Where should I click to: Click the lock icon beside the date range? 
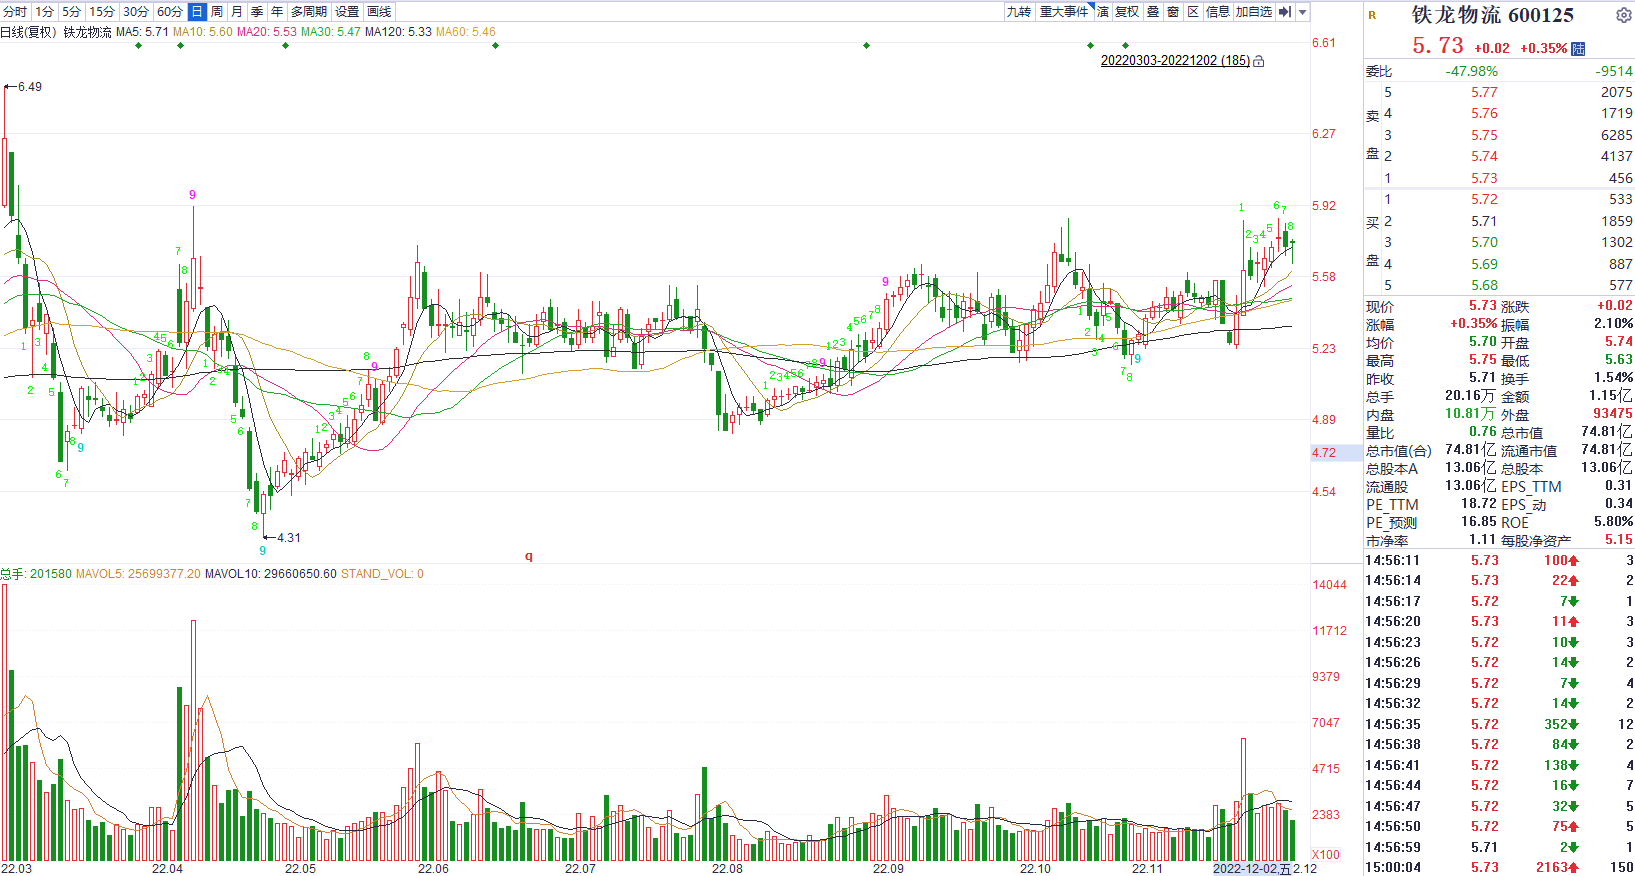[1258, 61]
